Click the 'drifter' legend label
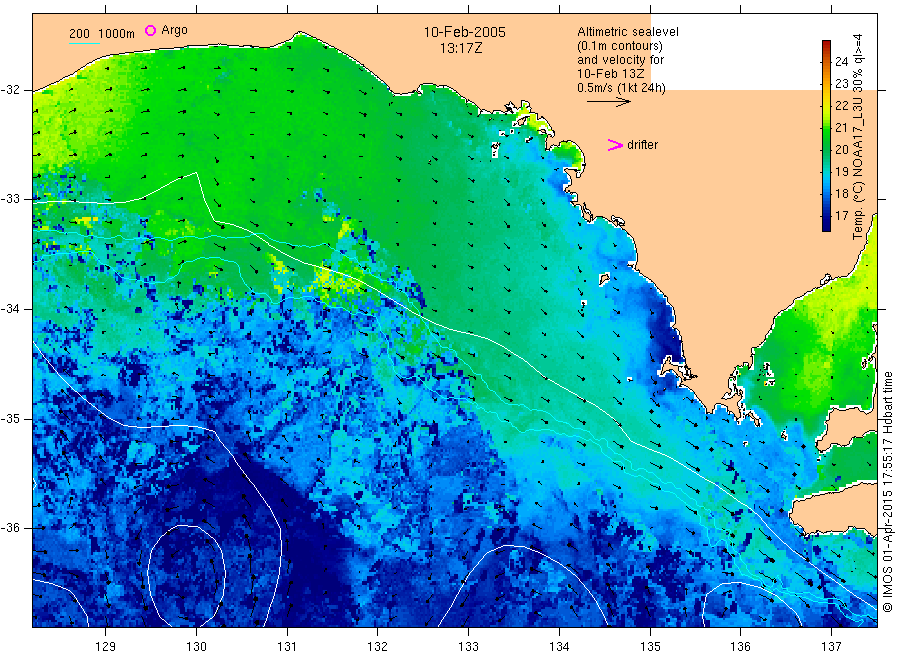 pos(642,145)
